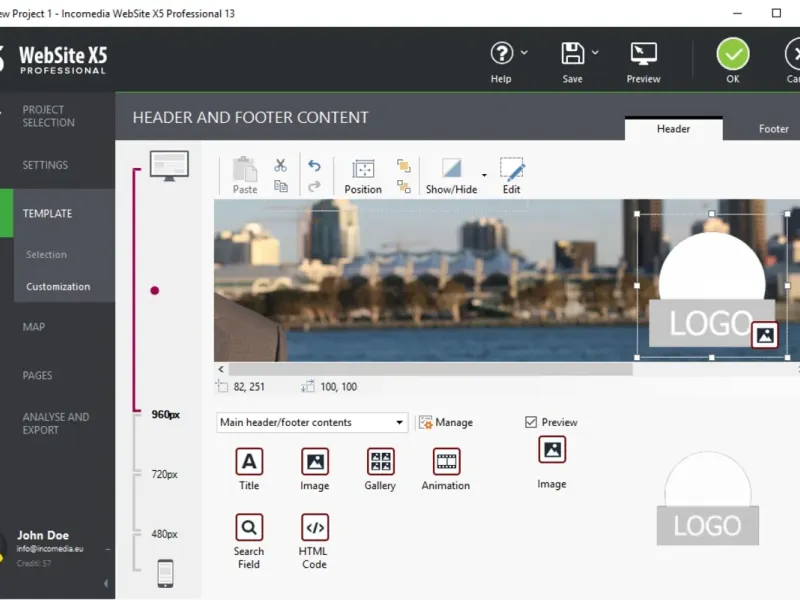800x600 pixels.
Task: Open the Template step
Action: (47, 213)
